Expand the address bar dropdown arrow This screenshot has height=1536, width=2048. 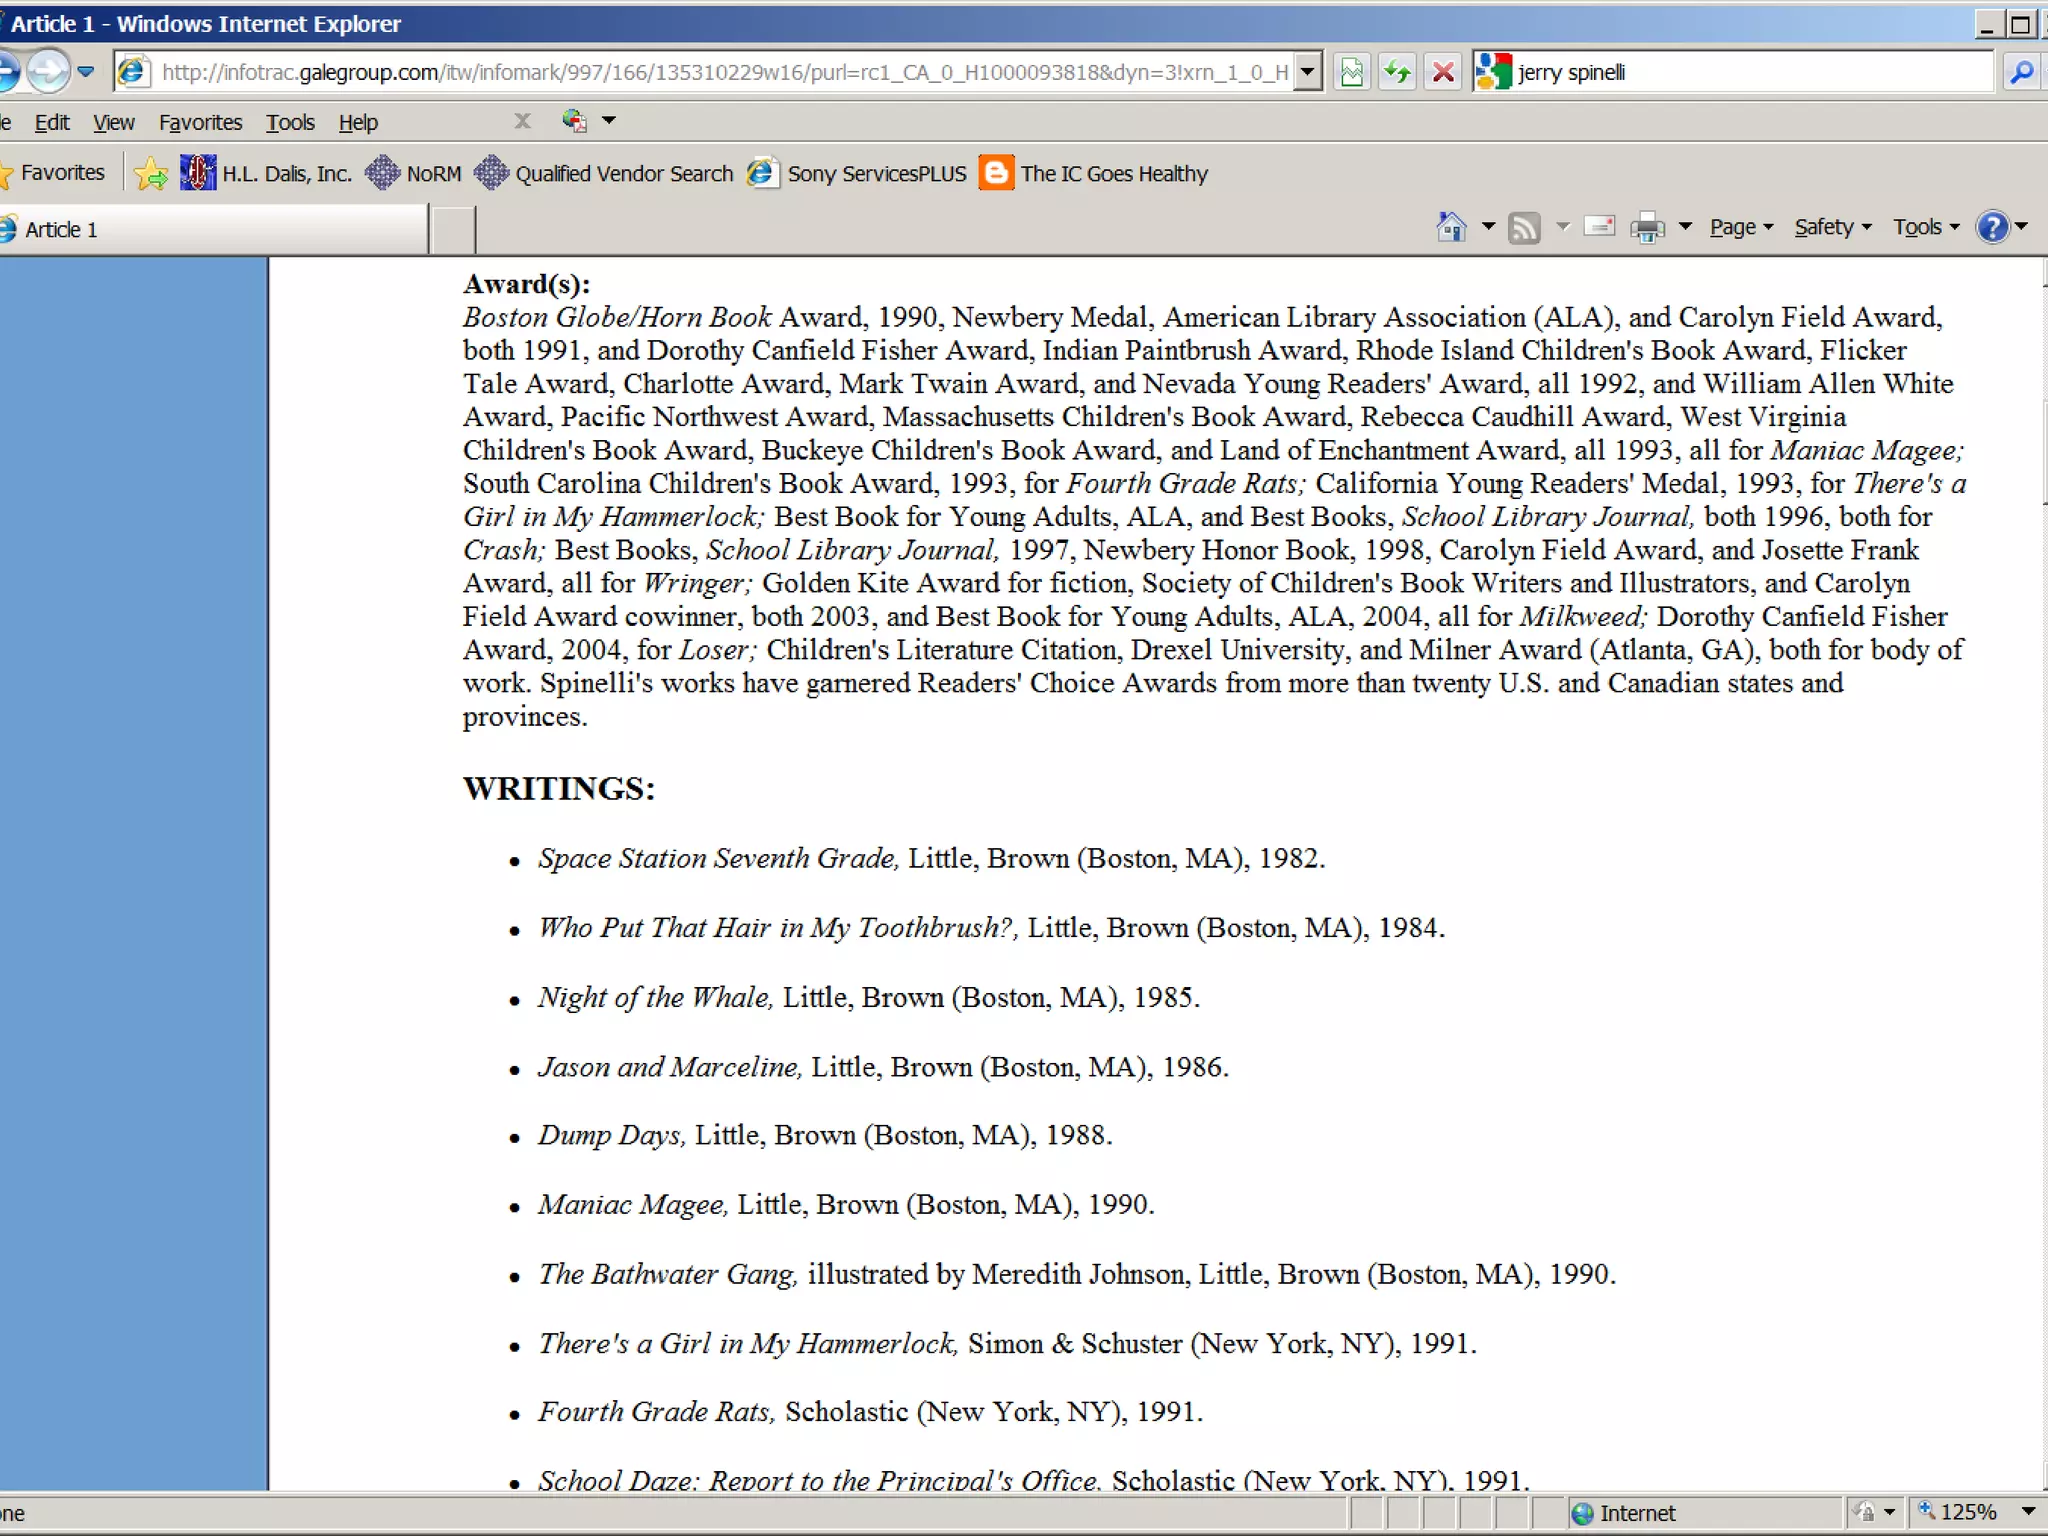(x=1306, y=72)
